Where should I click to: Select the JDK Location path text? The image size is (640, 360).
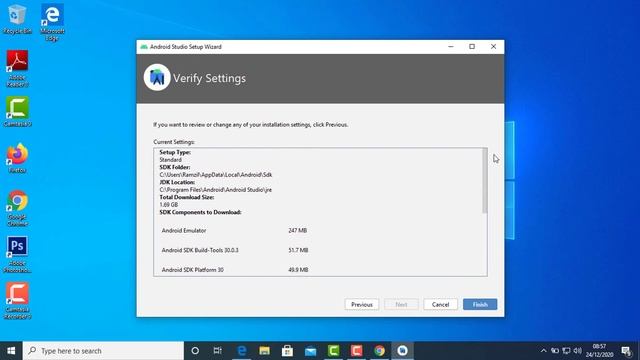(216, 190)
